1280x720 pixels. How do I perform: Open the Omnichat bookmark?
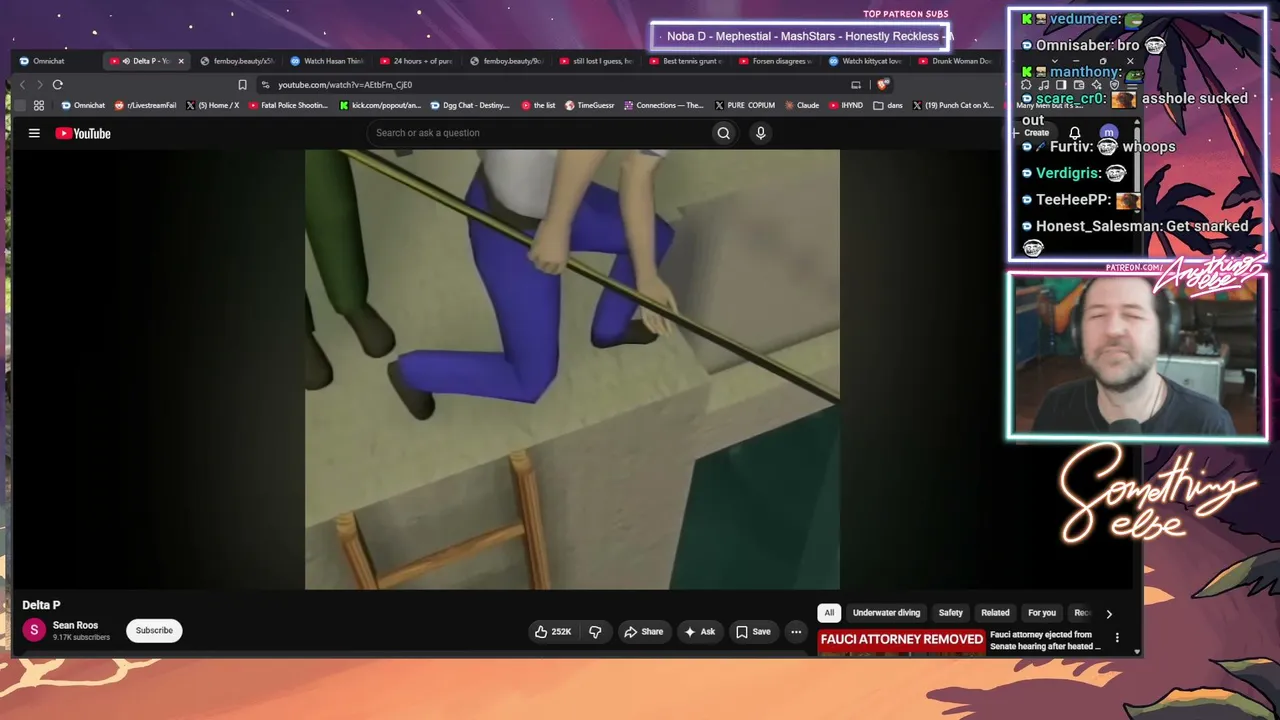(x=83, y=105)
